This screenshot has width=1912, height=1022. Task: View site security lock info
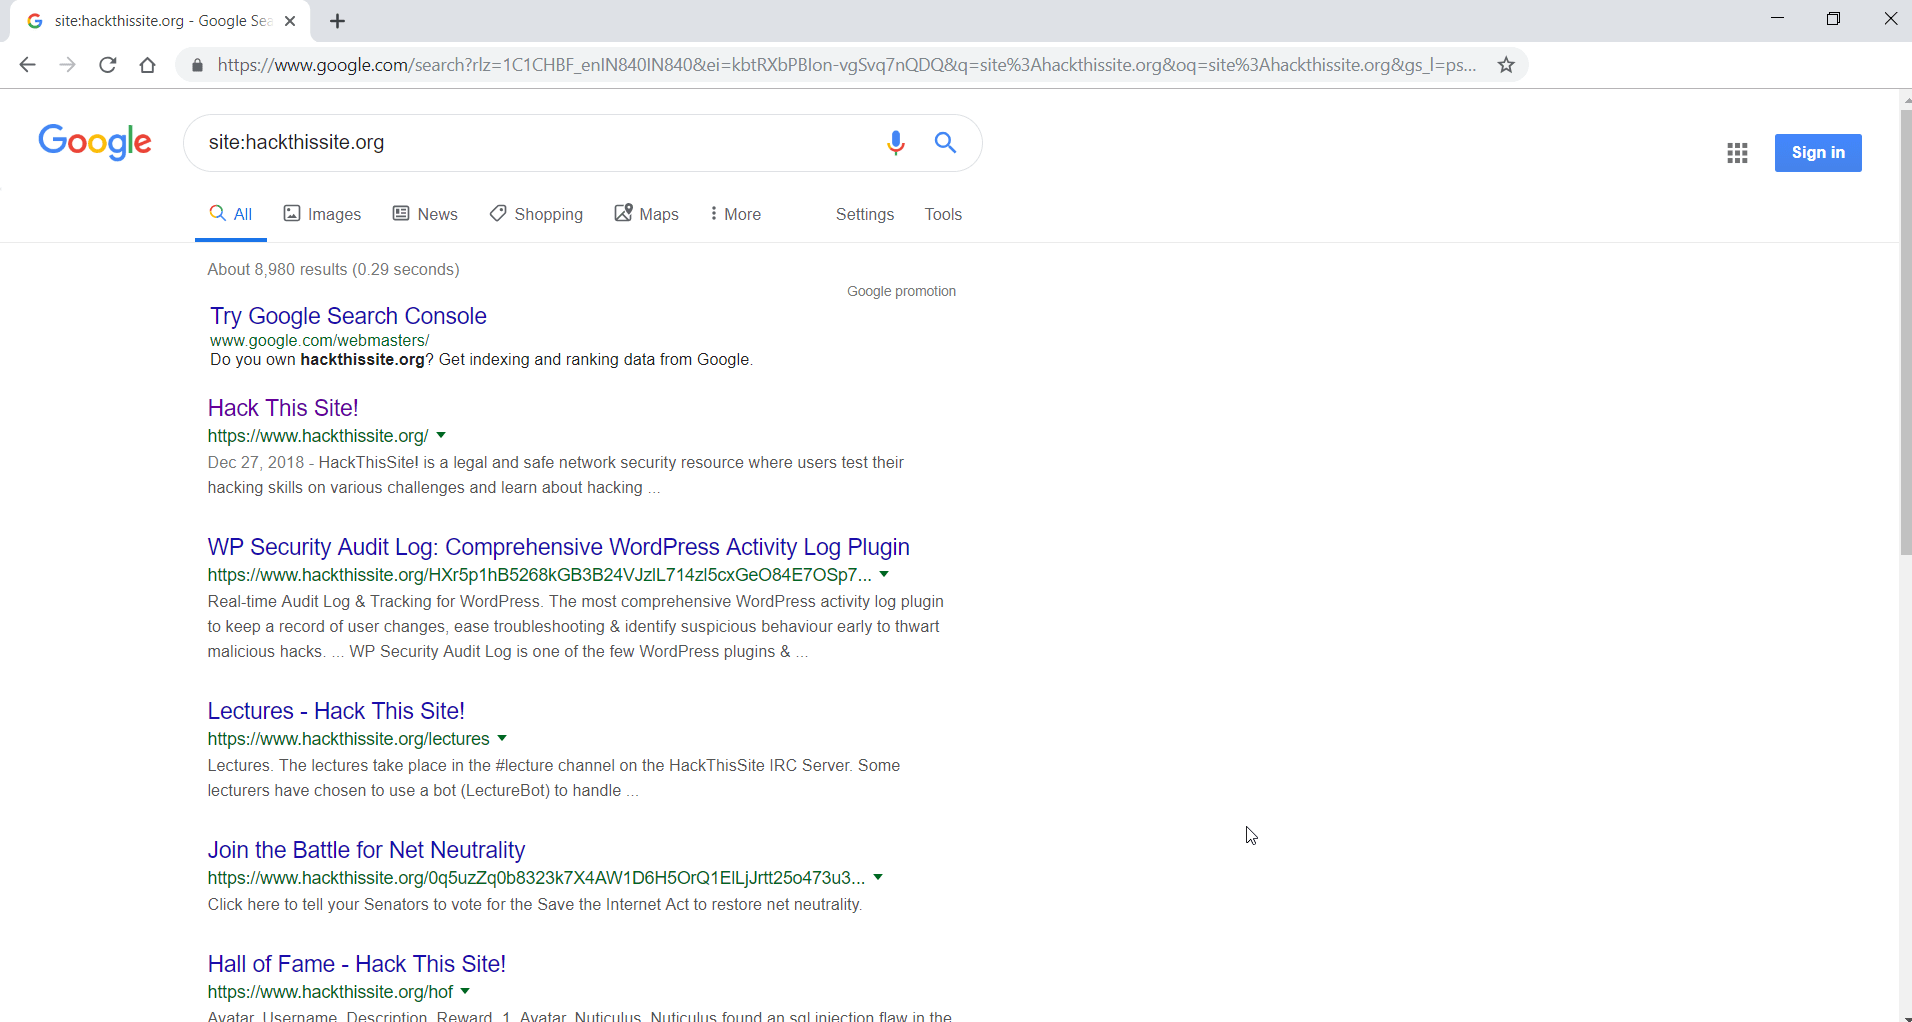[x=197, y=65]
